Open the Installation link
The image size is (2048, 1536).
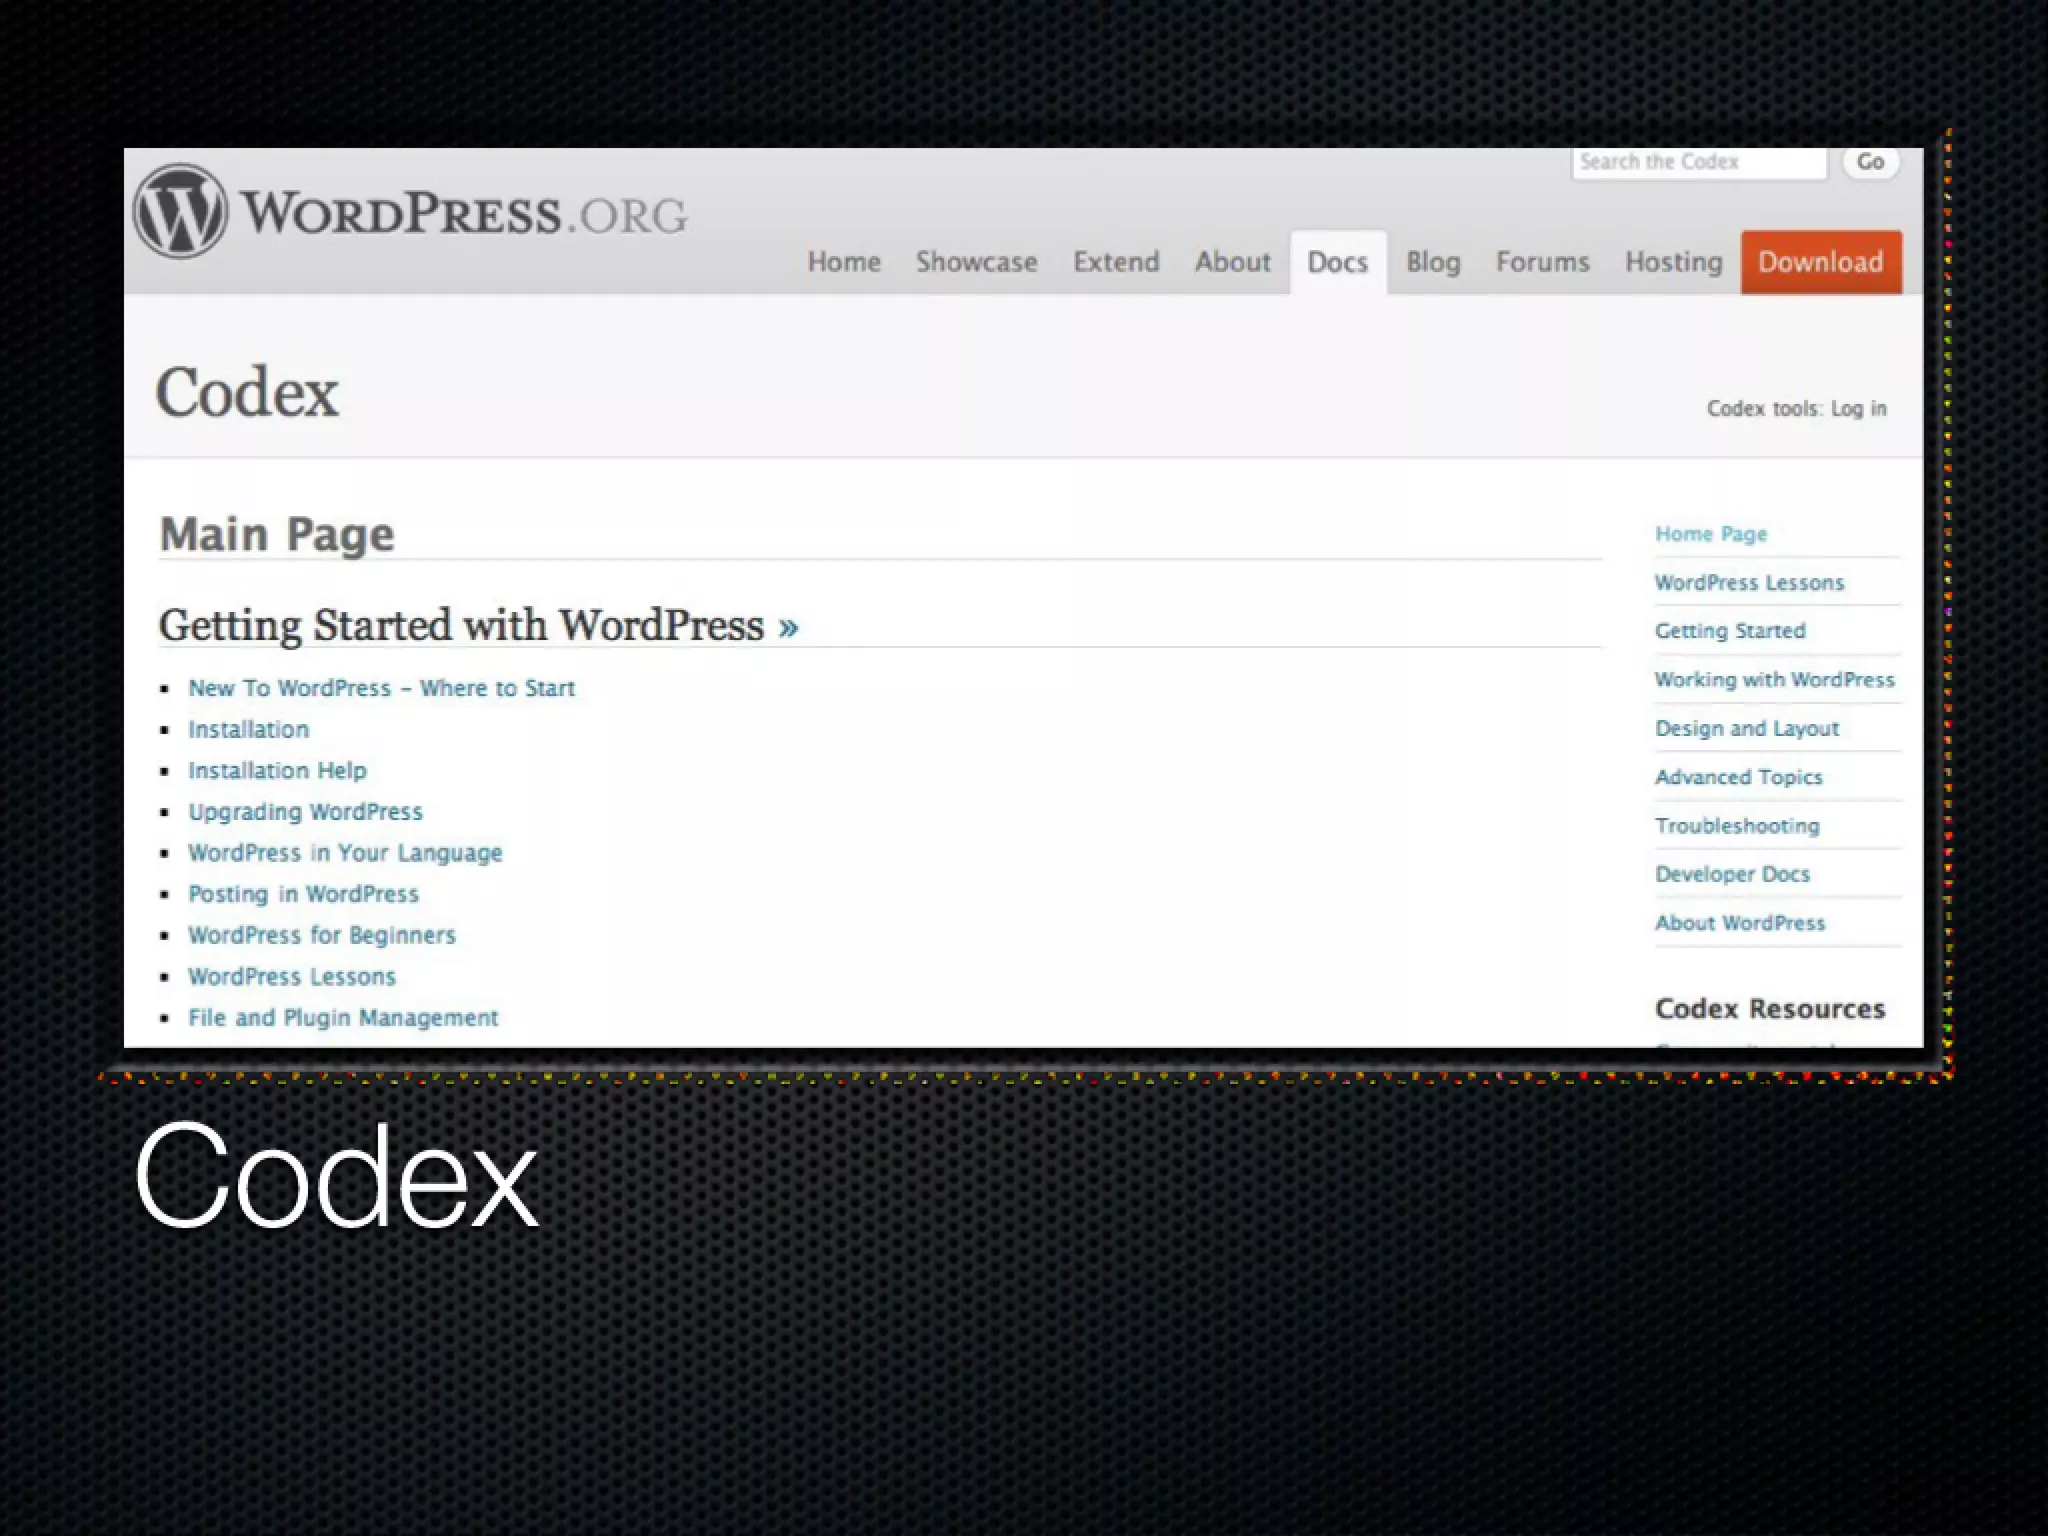248,729
